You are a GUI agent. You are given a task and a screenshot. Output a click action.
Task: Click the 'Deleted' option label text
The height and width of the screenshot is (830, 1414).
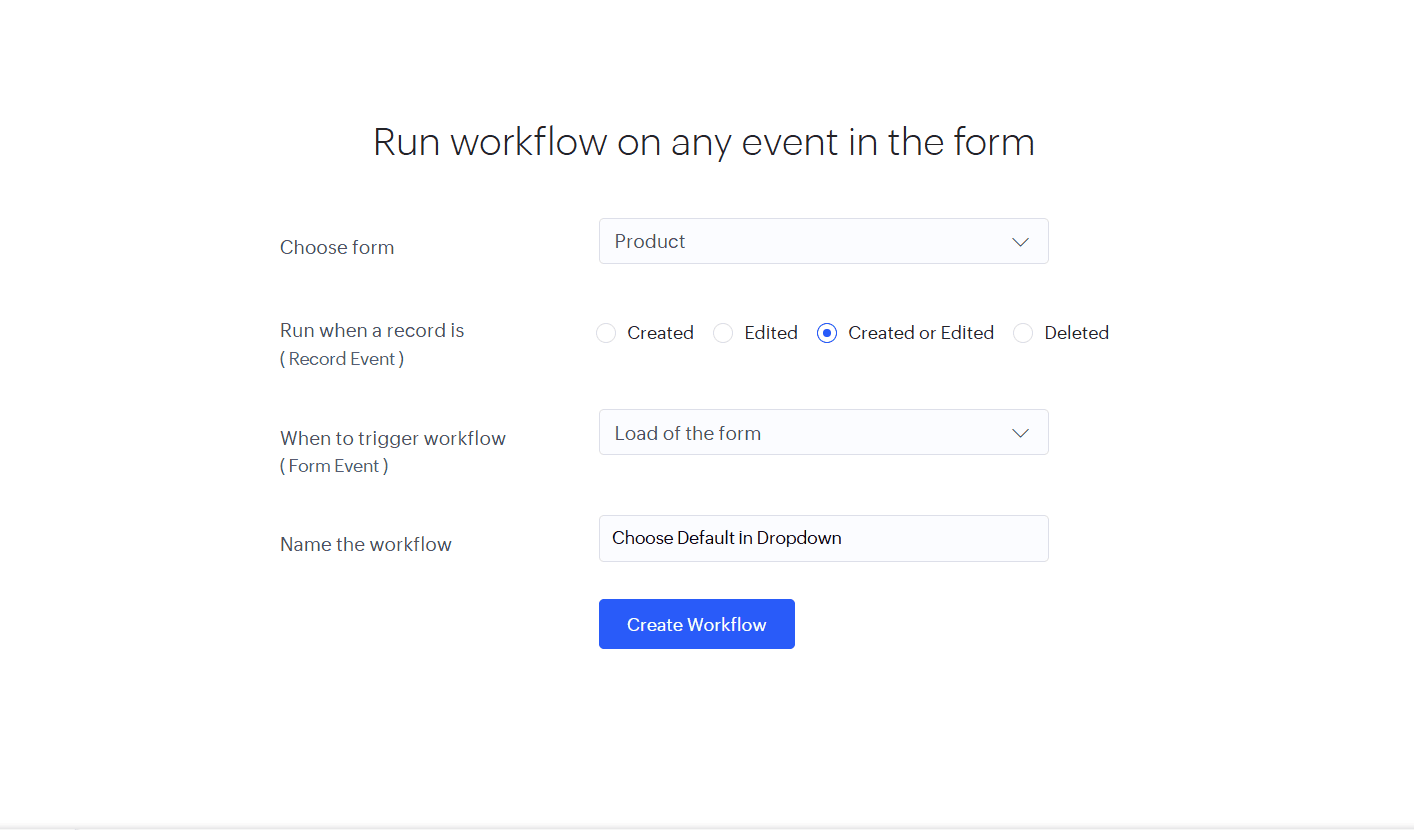point(1076,333)
